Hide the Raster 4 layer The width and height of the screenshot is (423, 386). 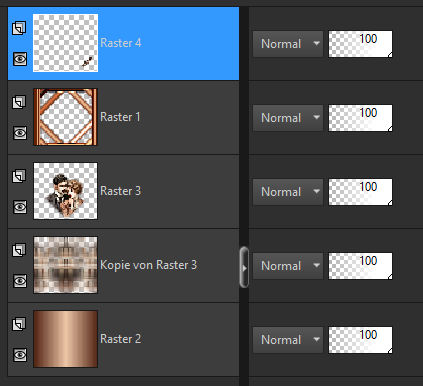pos(20,59)
